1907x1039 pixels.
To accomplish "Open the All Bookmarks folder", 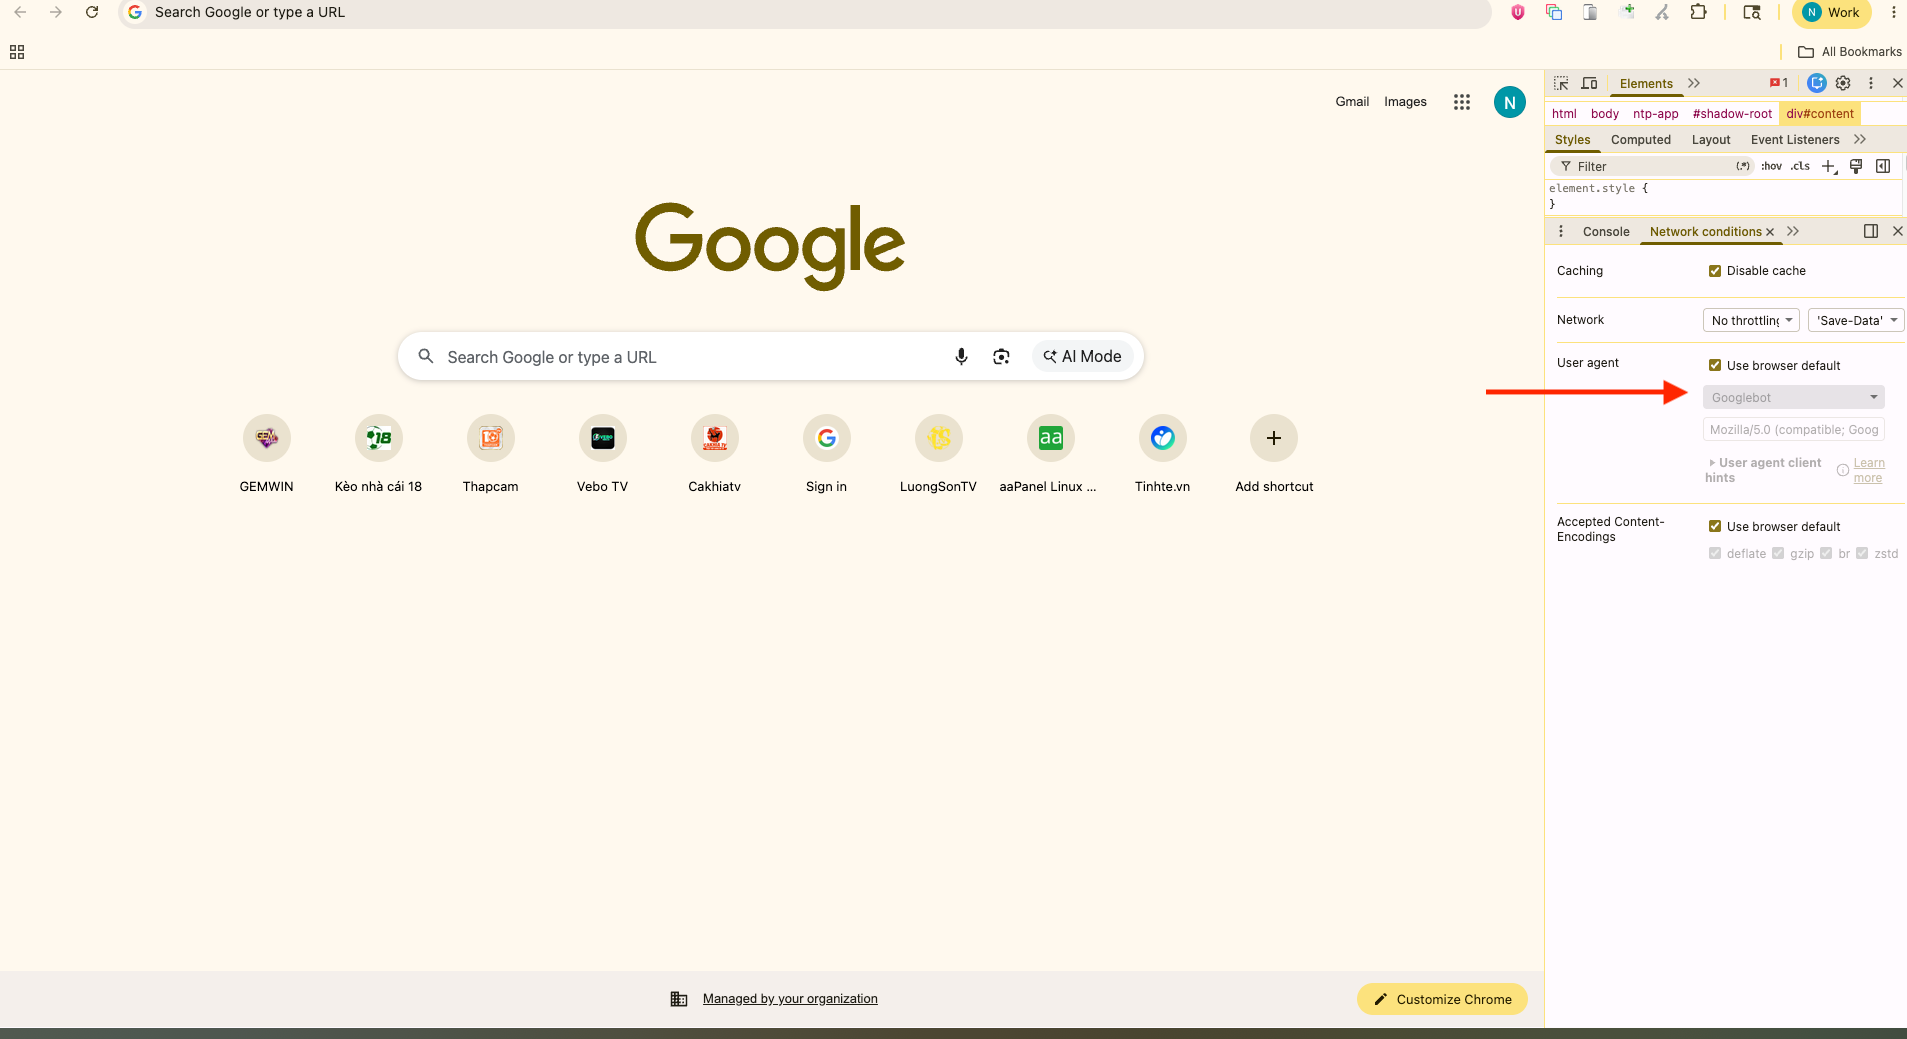I will 1850,52.
